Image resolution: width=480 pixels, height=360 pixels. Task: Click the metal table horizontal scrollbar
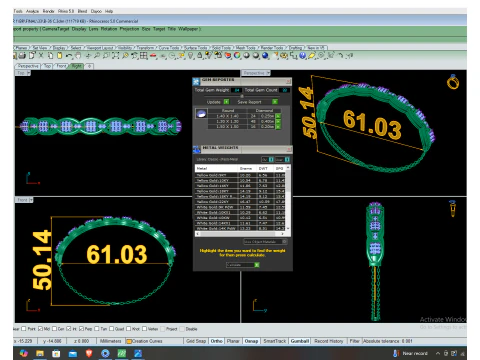pos(240,234)
